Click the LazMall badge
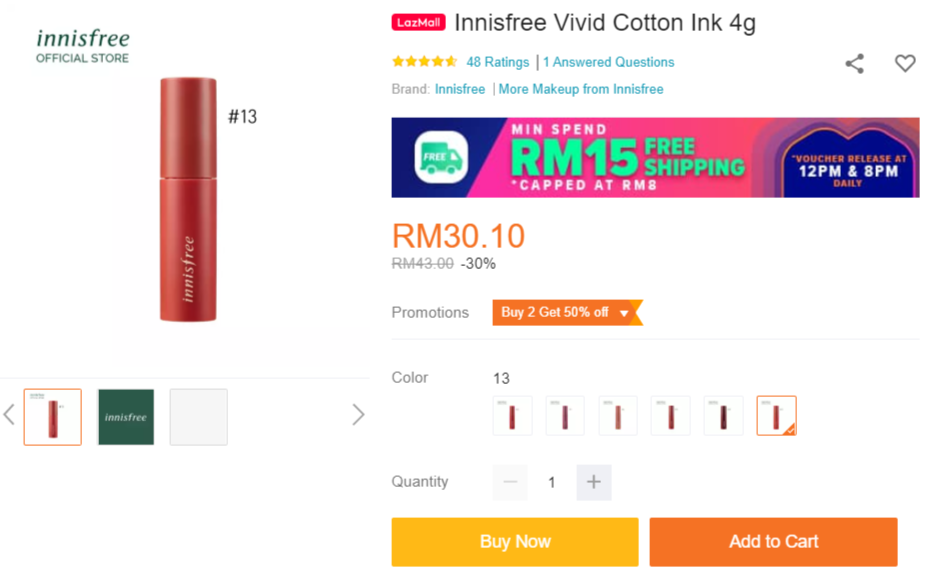 [x=418, y=22]
